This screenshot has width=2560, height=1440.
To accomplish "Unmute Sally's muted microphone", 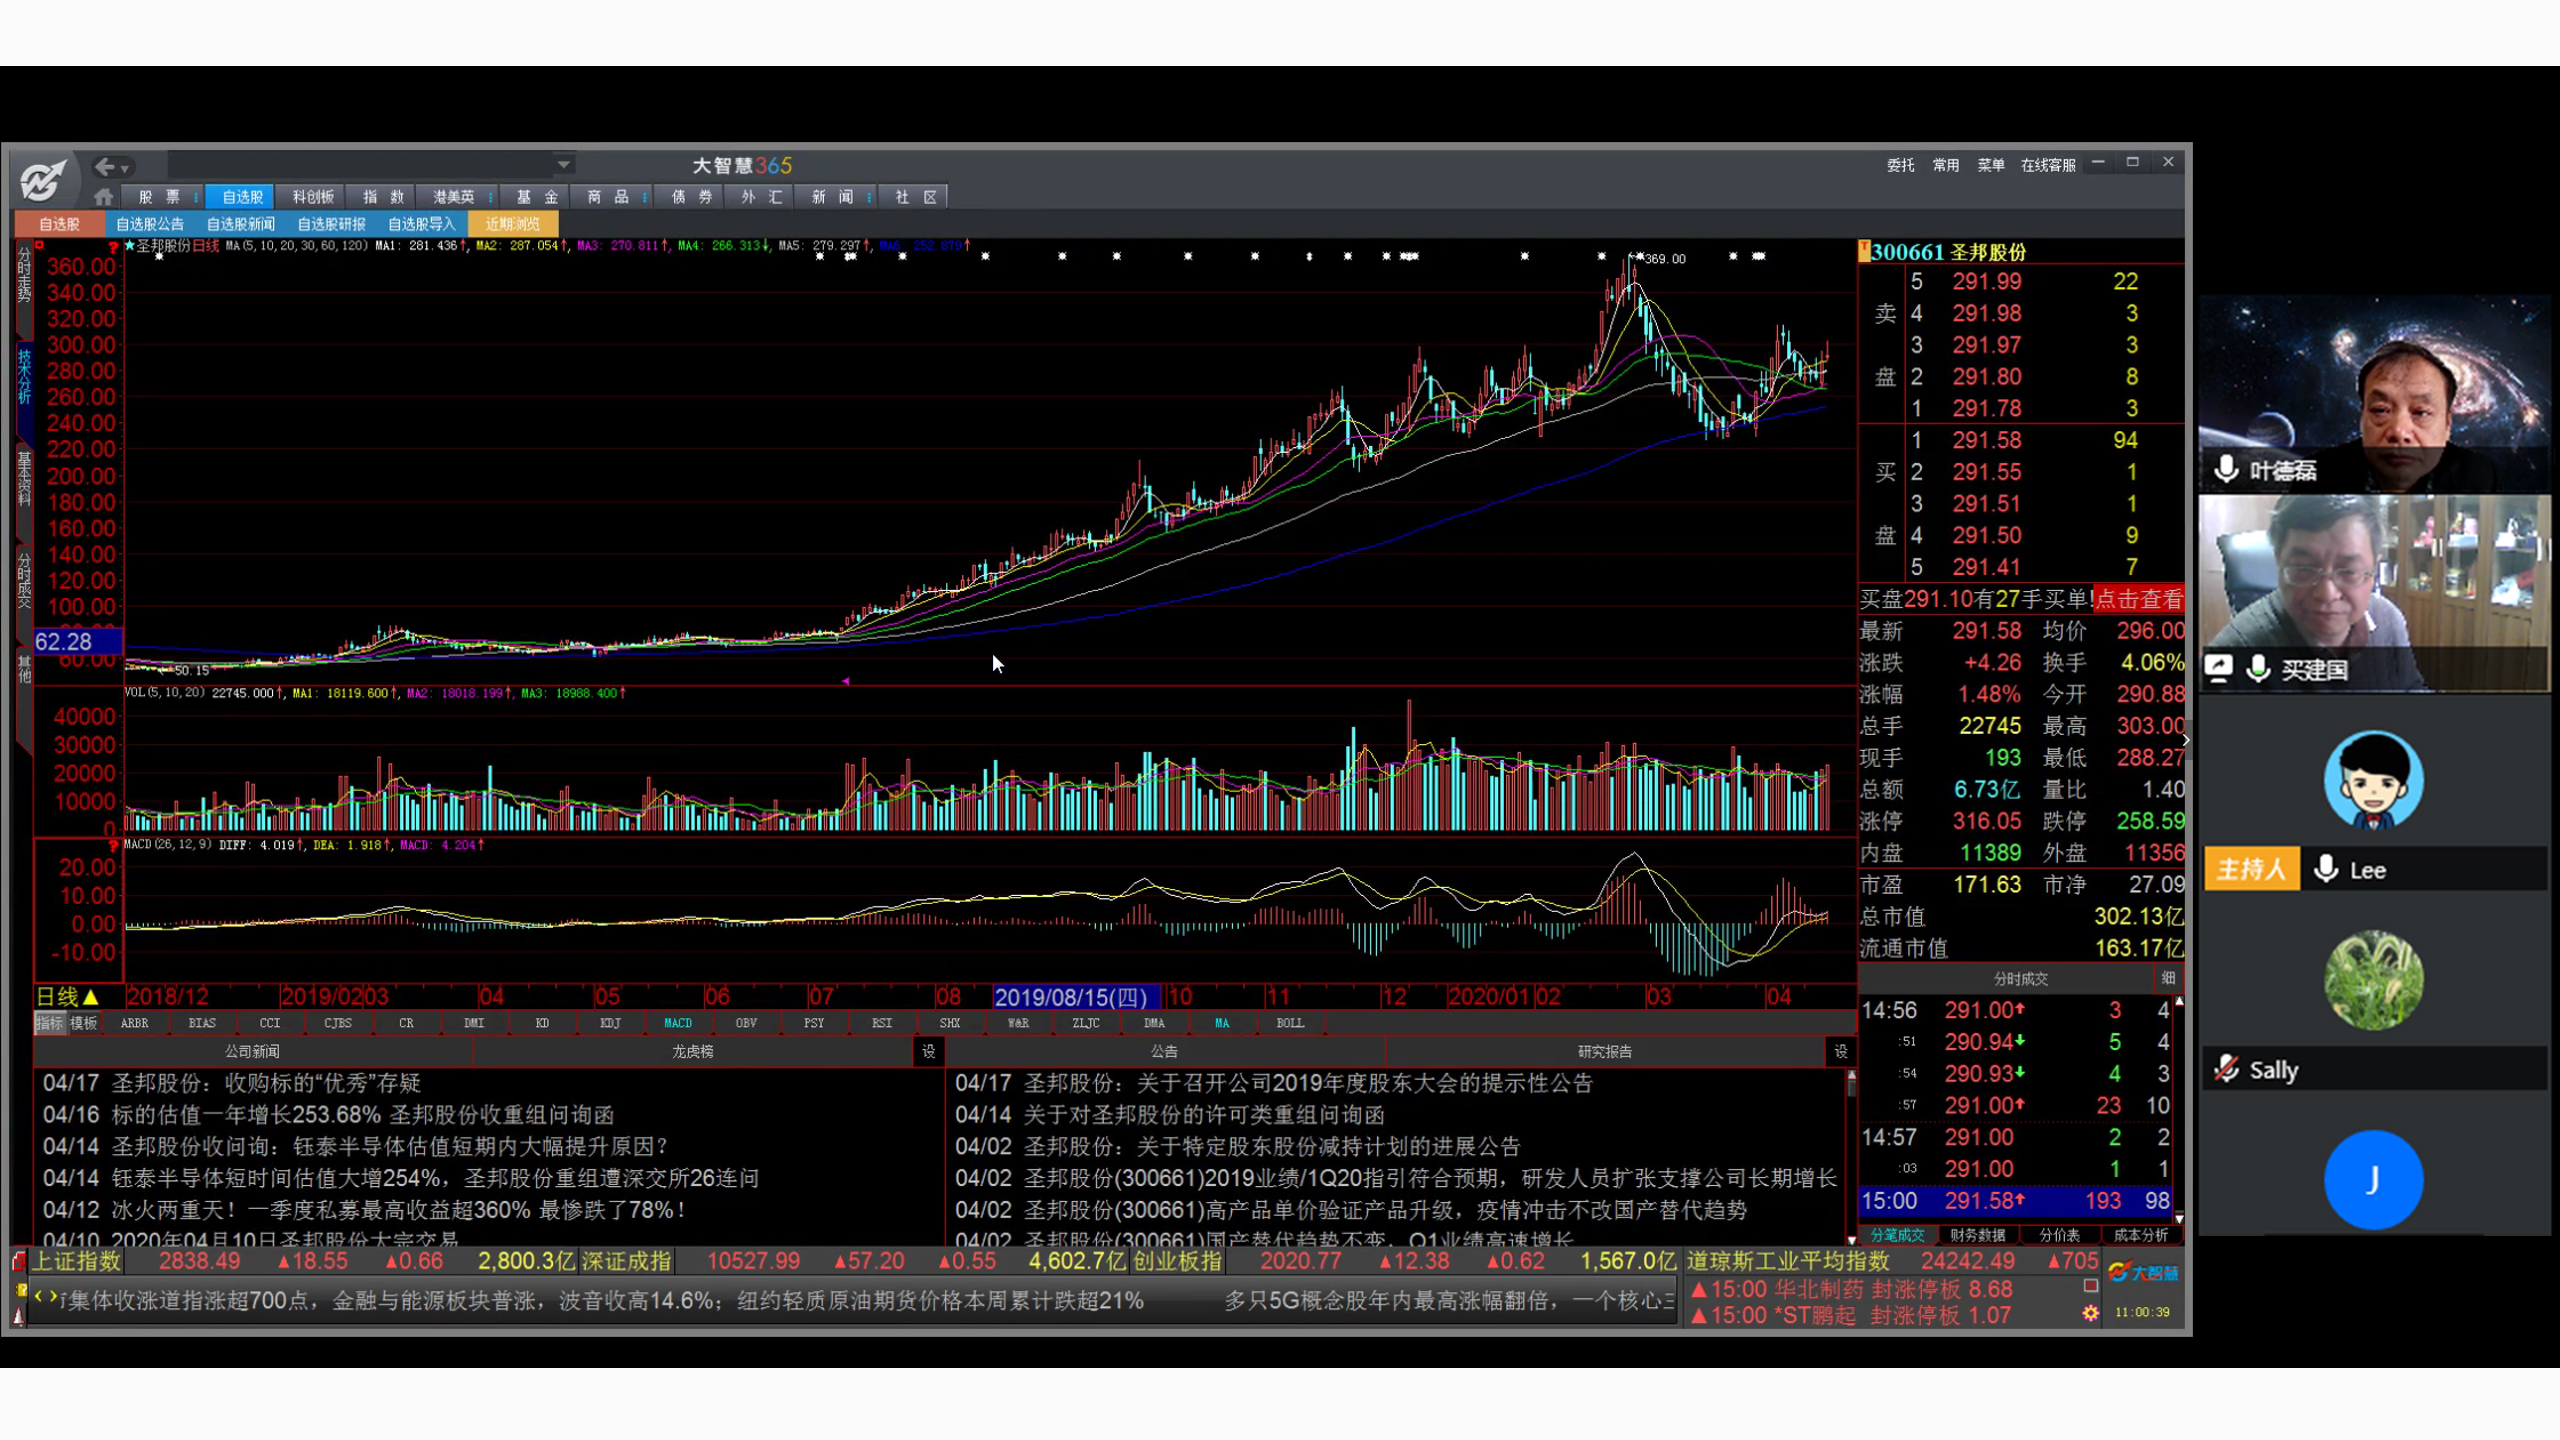I will (x=2227, y=1069).
